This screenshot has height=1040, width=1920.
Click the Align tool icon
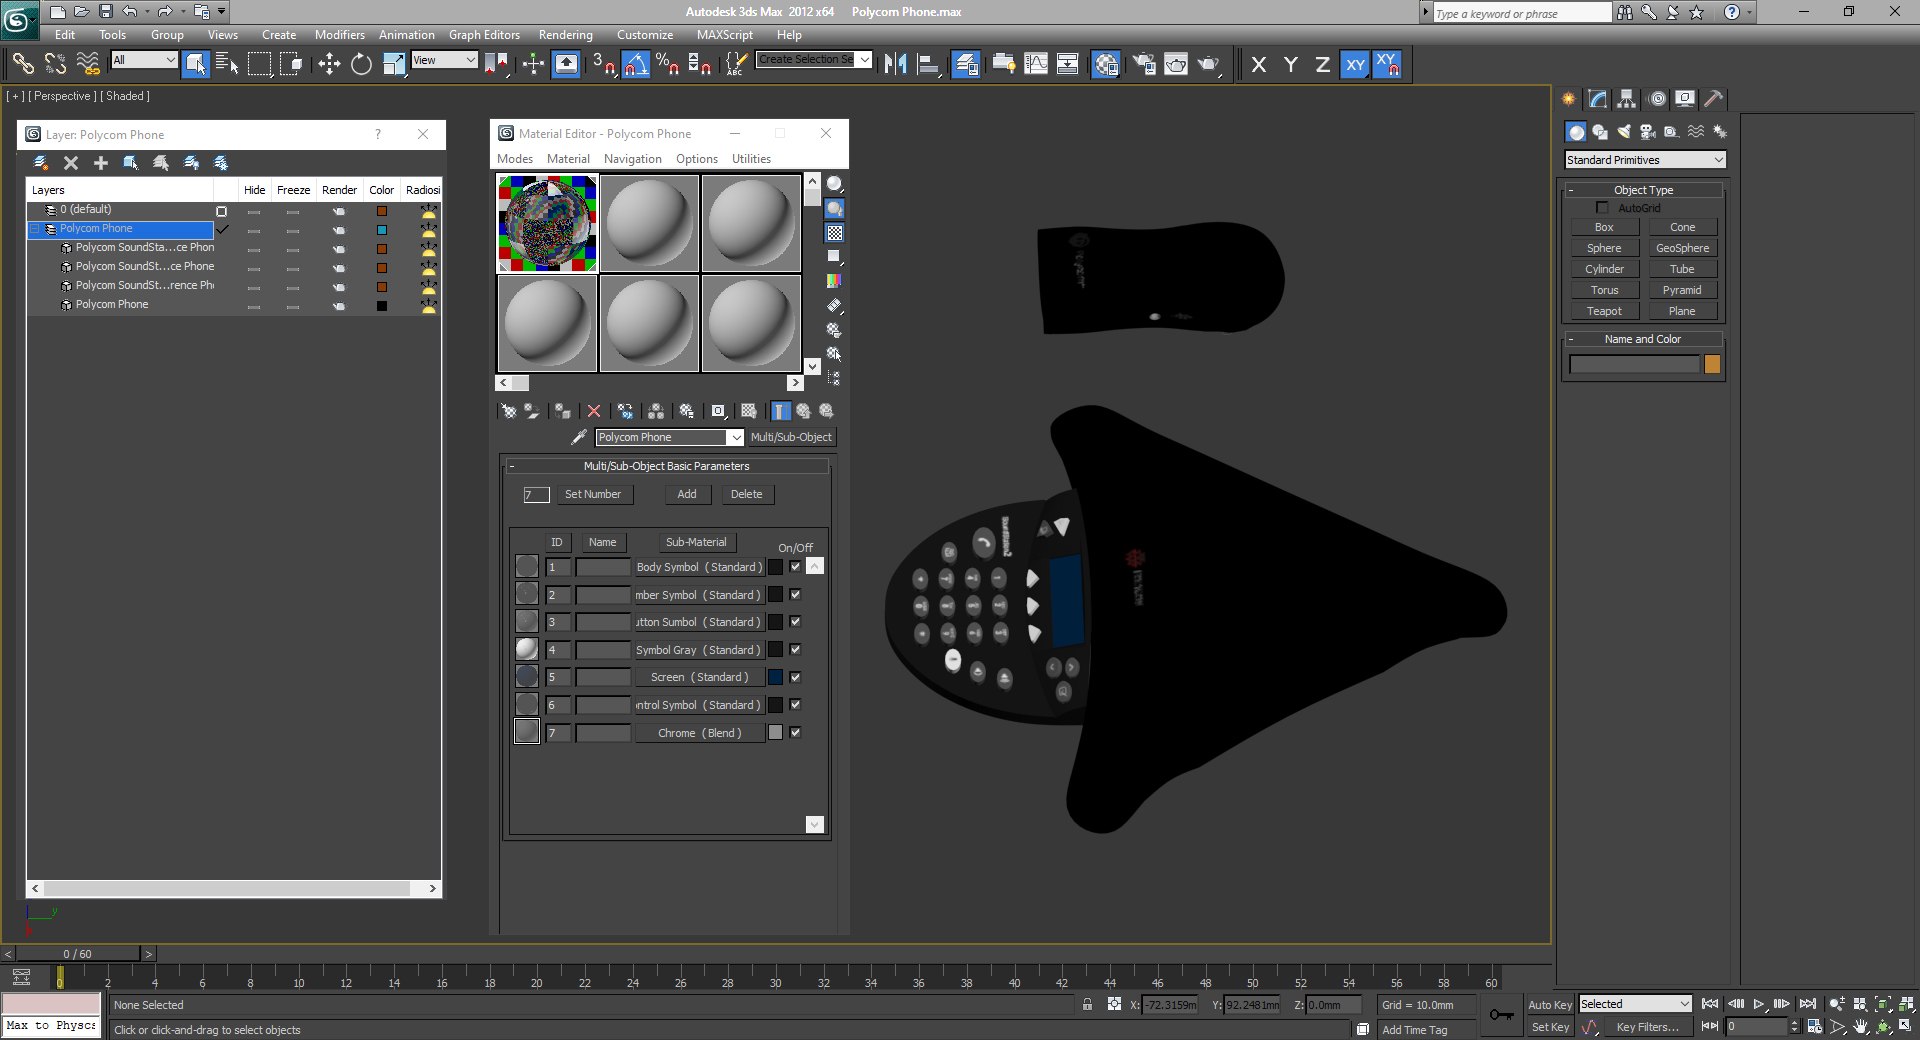click(929, 65)
